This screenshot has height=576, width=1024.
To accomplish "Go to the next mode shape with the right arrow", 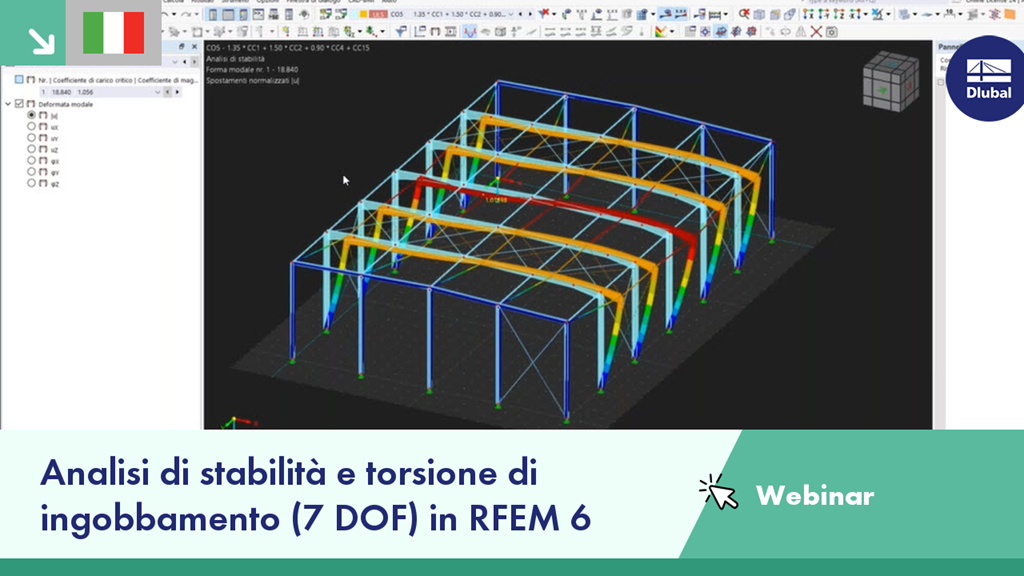I will point(177,92).
